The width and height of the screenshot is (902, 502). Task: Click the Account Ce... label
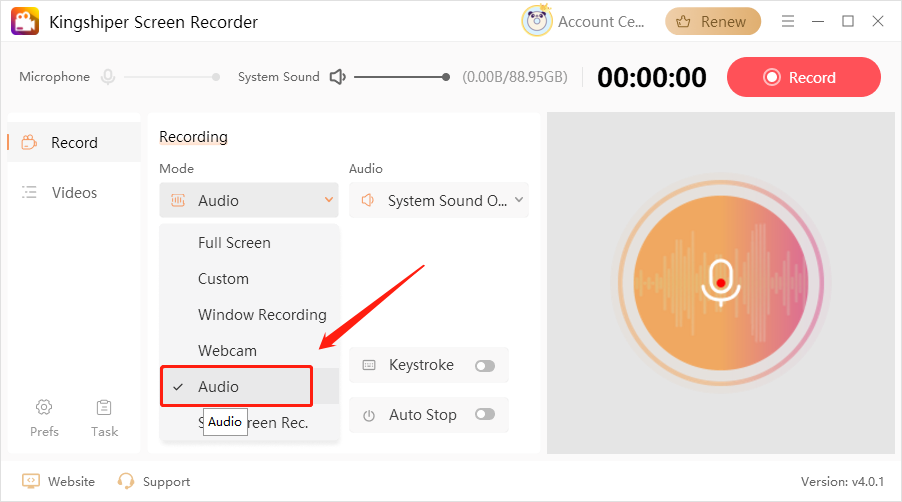[601, 22]
